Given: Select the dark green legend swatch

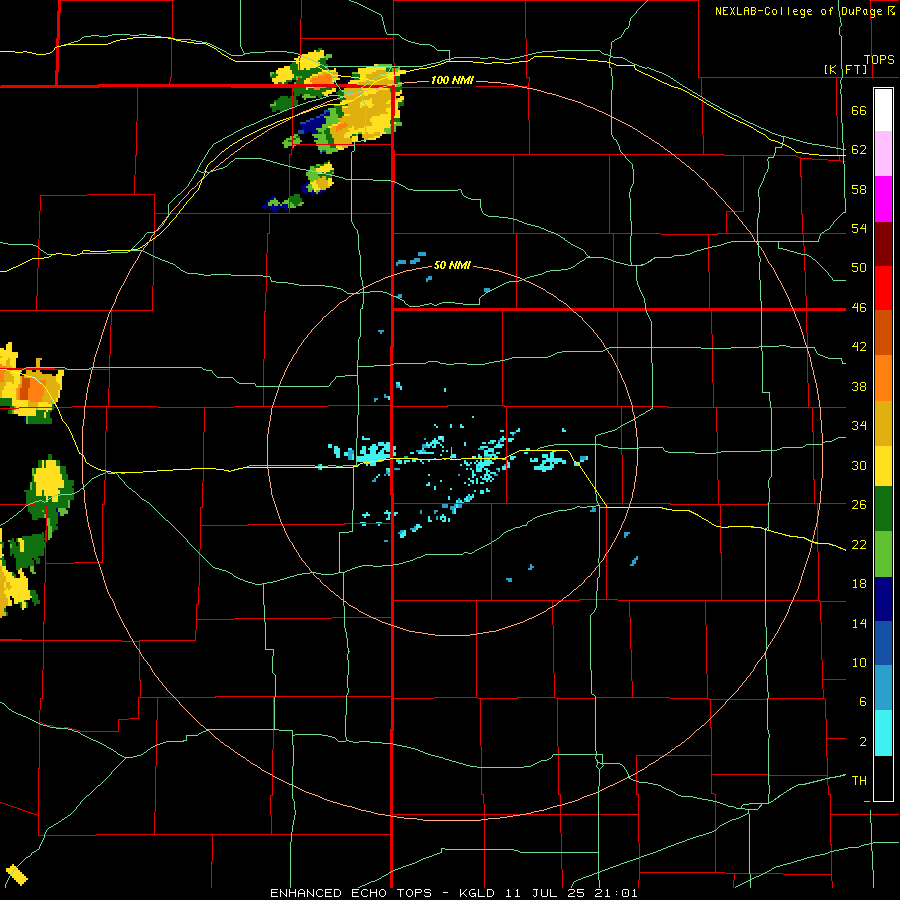Looking at the screenshot, I should [x=883, y=509].
